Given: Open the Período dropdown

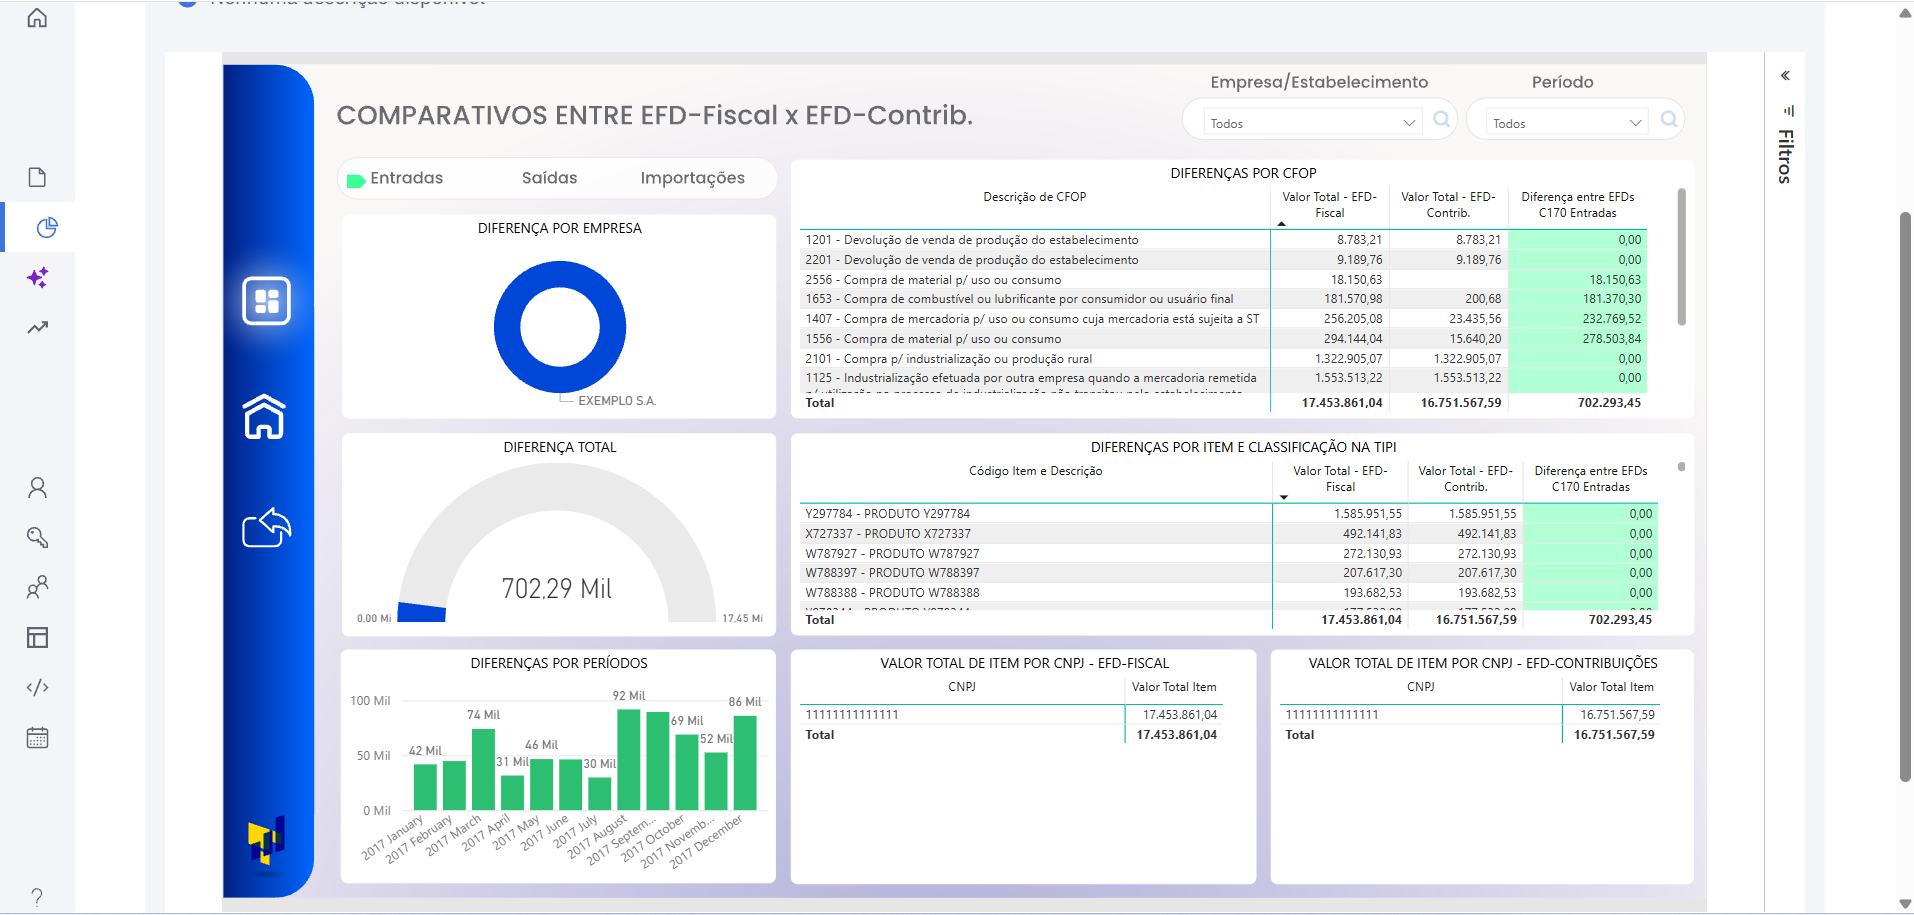Looking at the screenshot, I should [x=1565, y=123].
